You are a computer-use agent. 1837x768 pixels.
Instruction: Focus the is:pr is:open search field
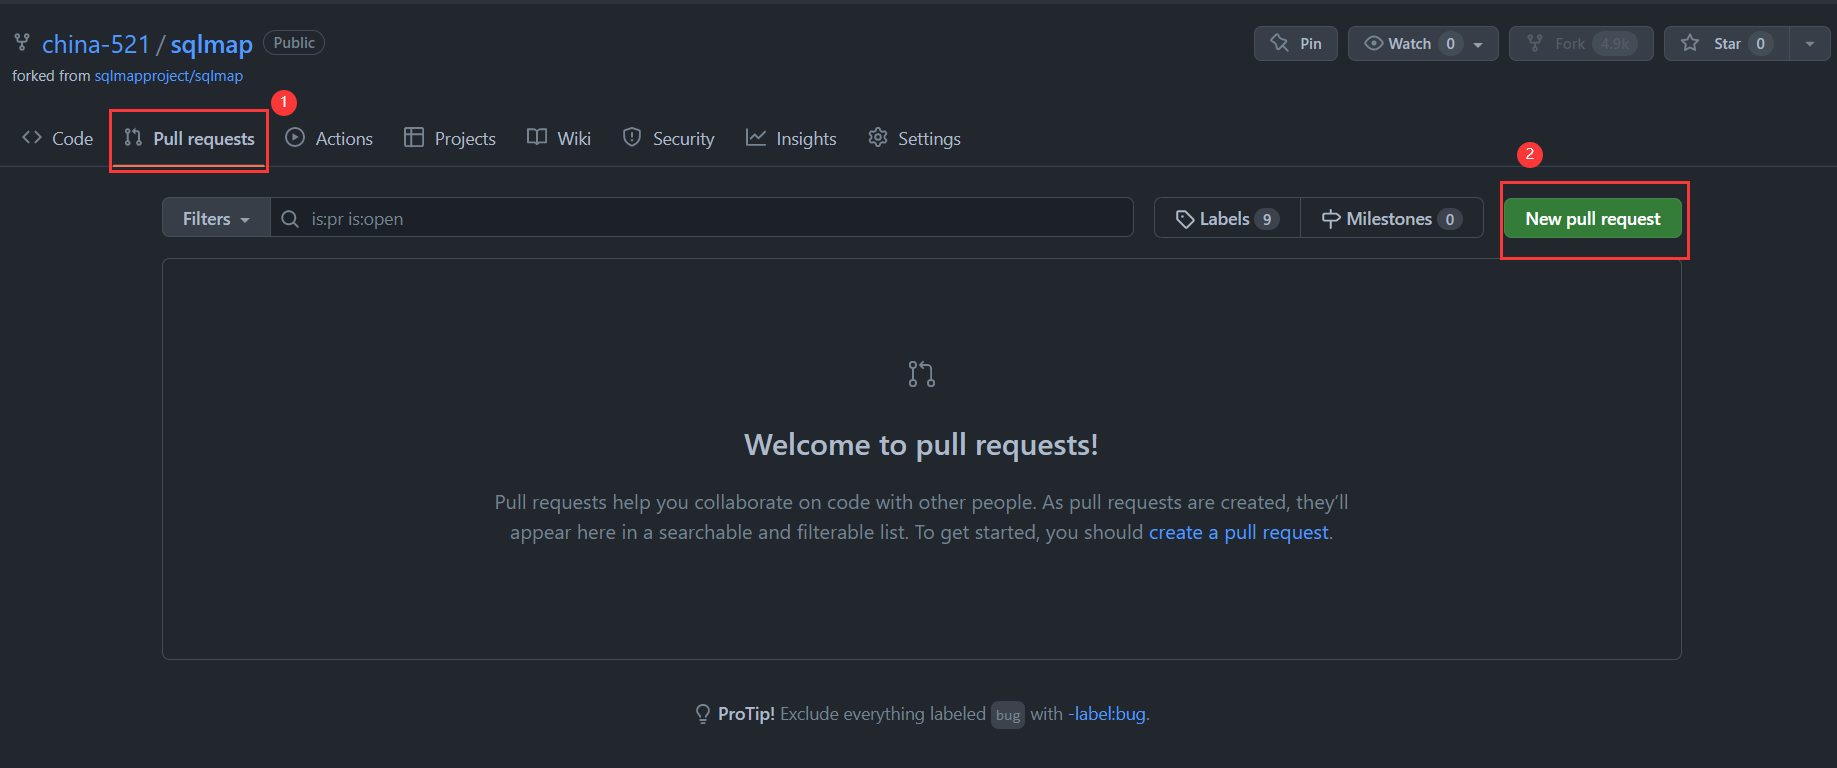(x=702, y=218)
